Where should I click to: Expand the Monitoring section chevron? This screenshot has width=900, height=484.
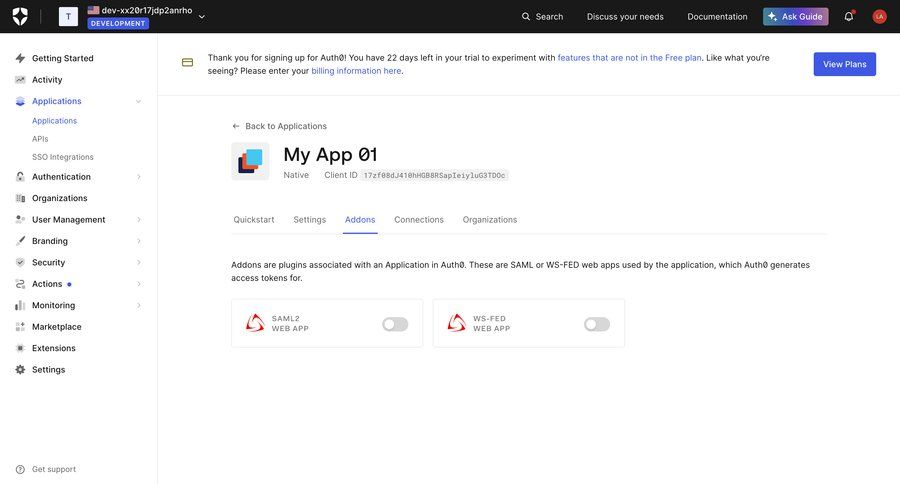[138, 305]
